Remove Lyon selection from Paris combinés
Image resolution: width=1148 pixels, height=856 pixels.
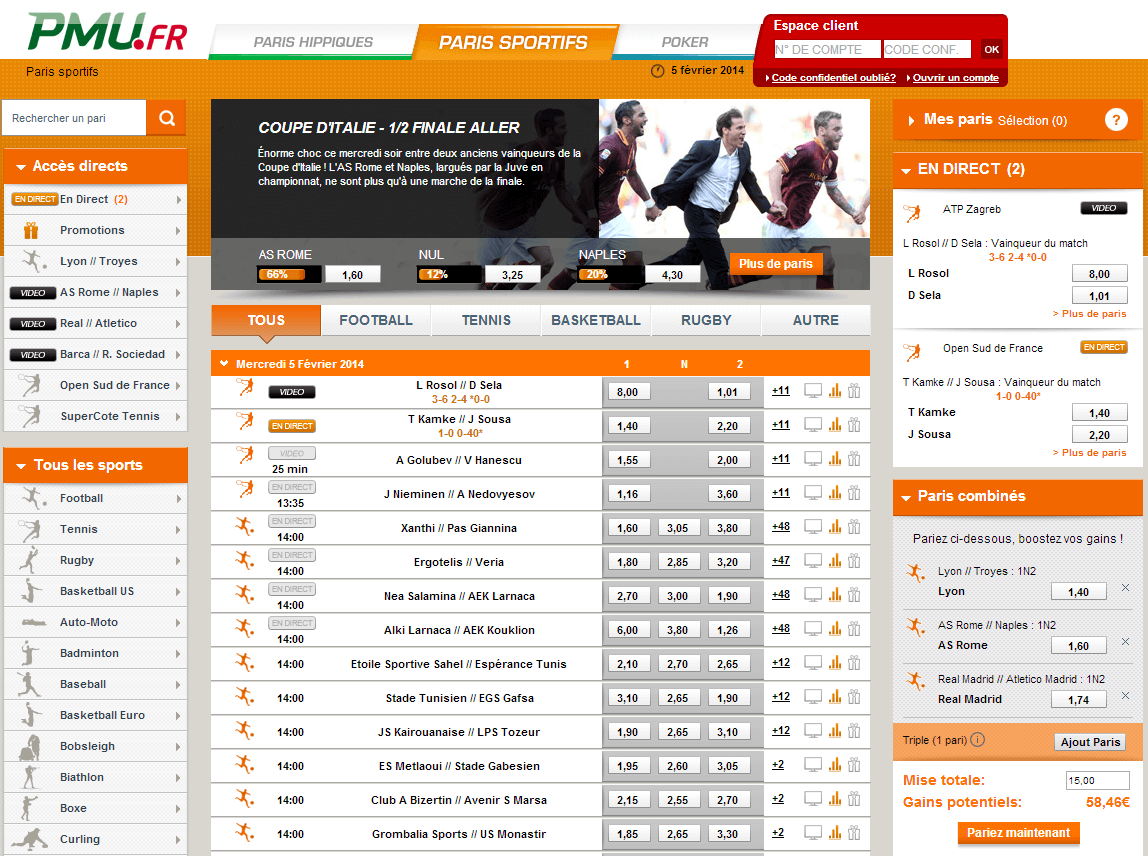(x=1125, y=587)
